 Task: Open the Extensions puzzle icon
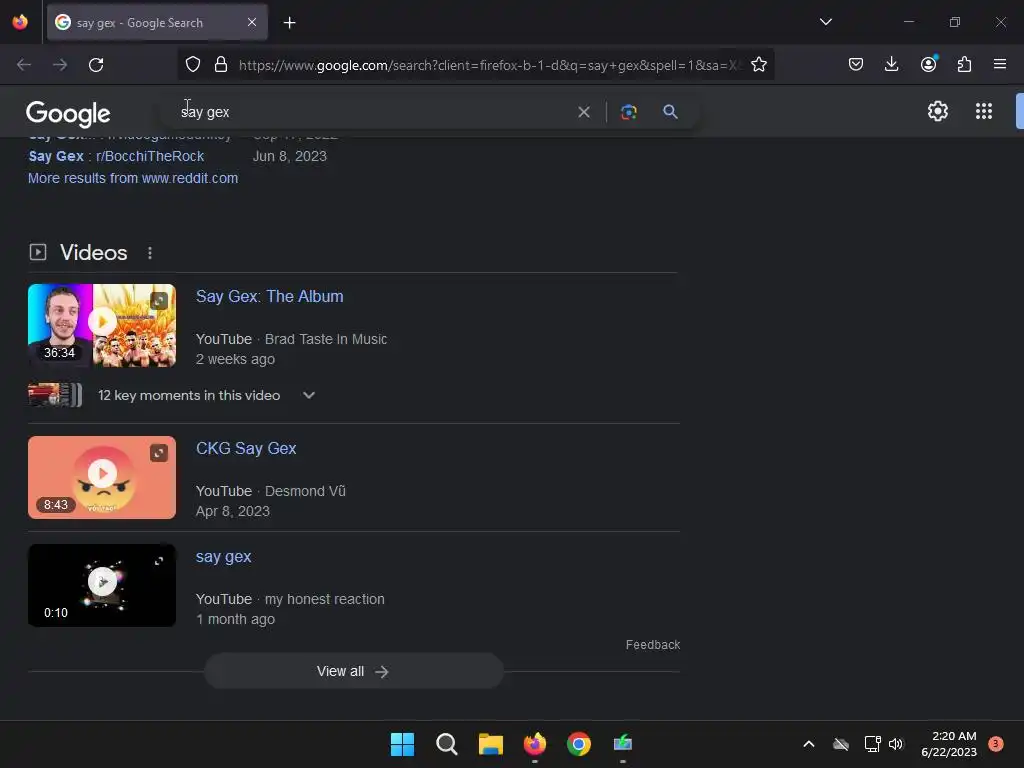(964, 65)
